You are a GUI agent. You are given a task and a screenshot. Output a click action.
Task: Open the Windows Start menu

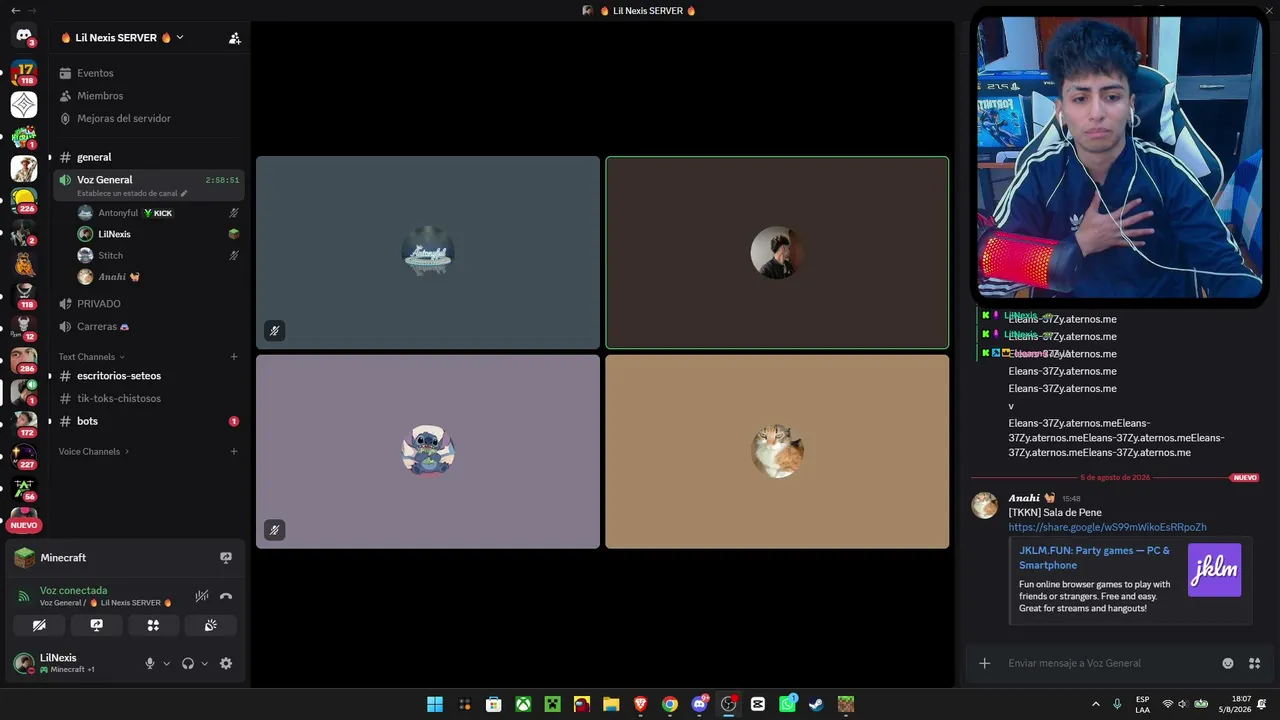click(435, 704)
